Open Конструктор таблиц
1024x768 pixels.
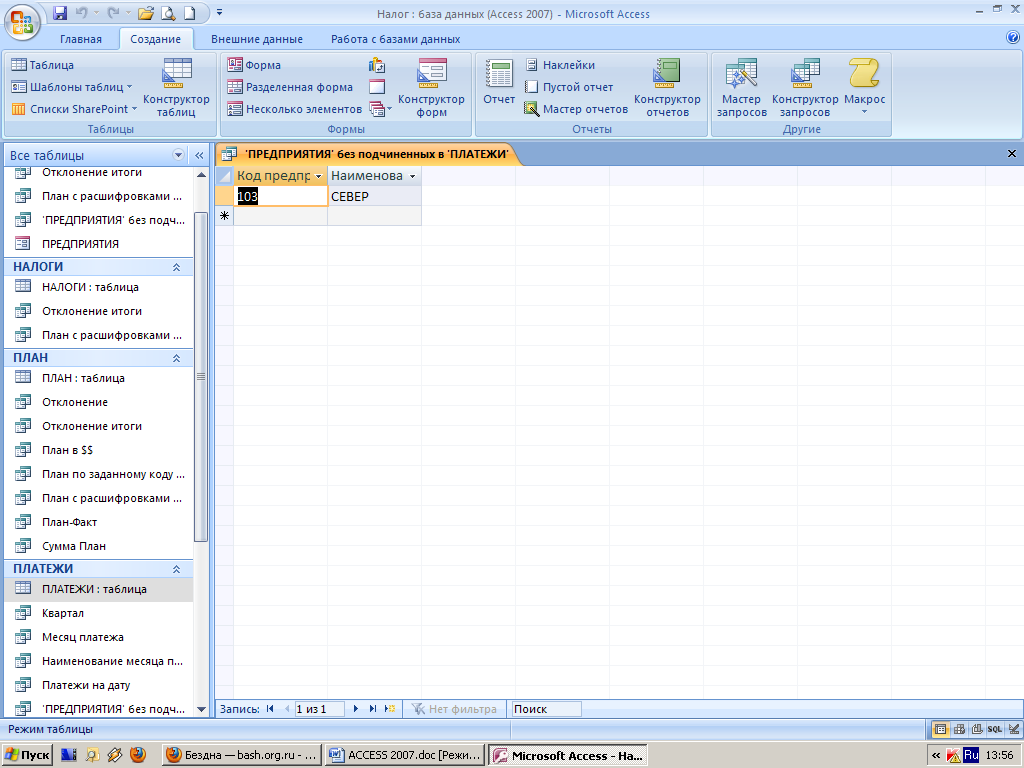[x=176, y=88]
